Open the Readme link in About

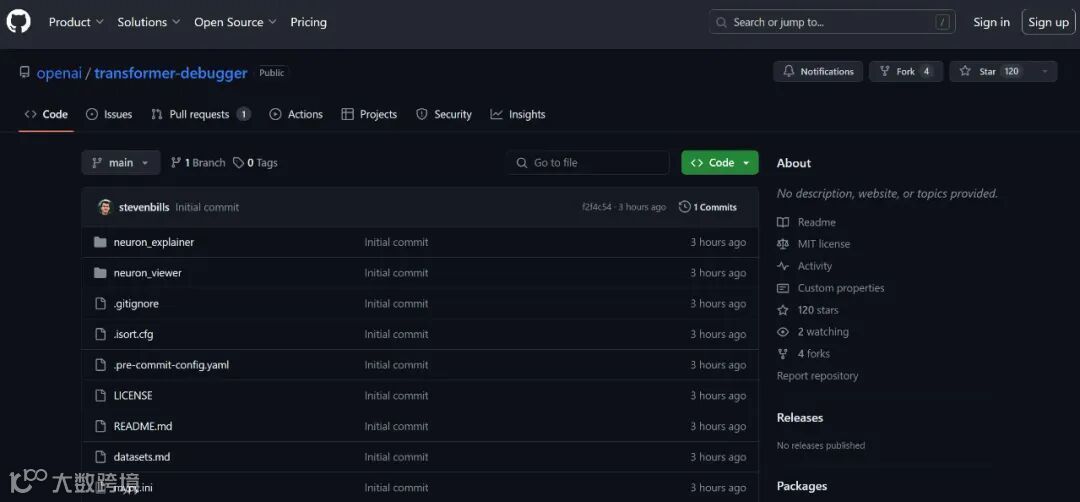click(807, 222)
